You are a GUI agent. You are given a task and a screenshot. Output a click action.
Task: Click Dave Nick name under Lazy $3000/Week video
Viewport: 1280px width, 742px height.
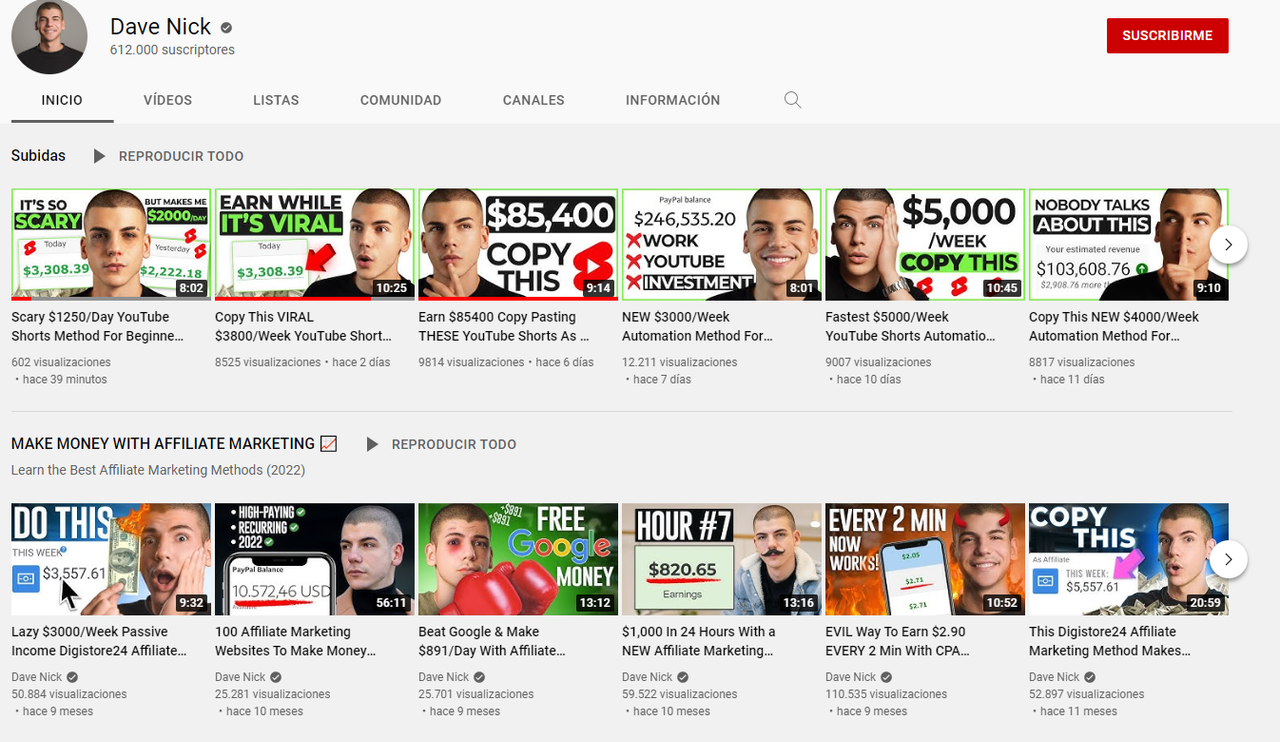click(x=37, y=677)
